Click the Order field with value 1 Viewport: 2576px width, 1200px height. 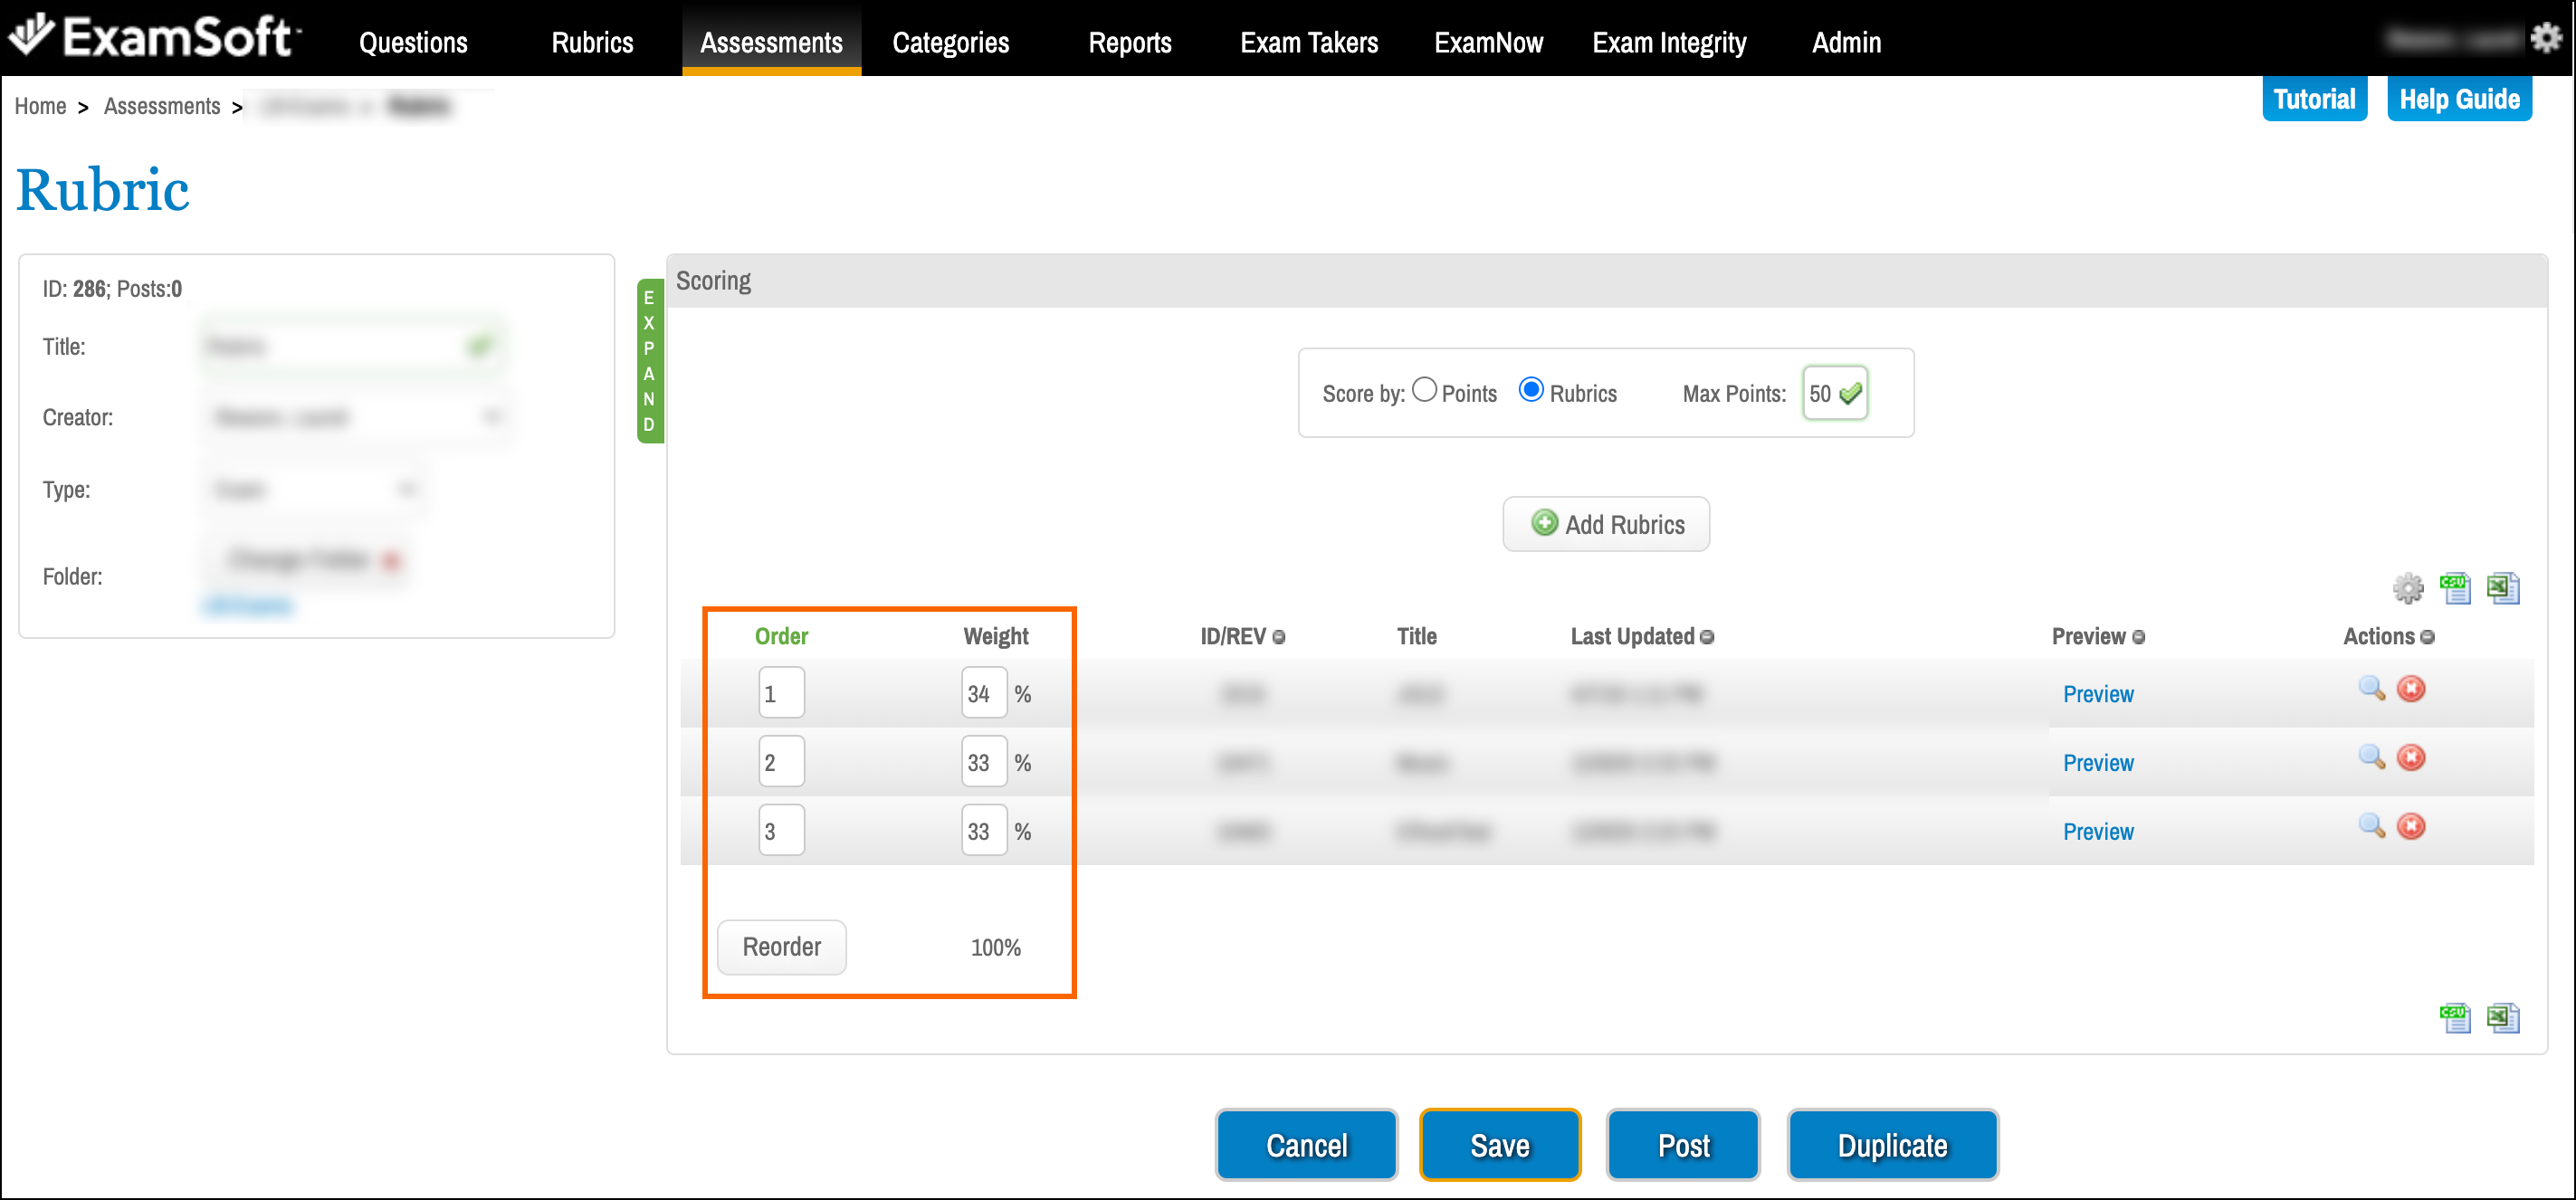781,693
